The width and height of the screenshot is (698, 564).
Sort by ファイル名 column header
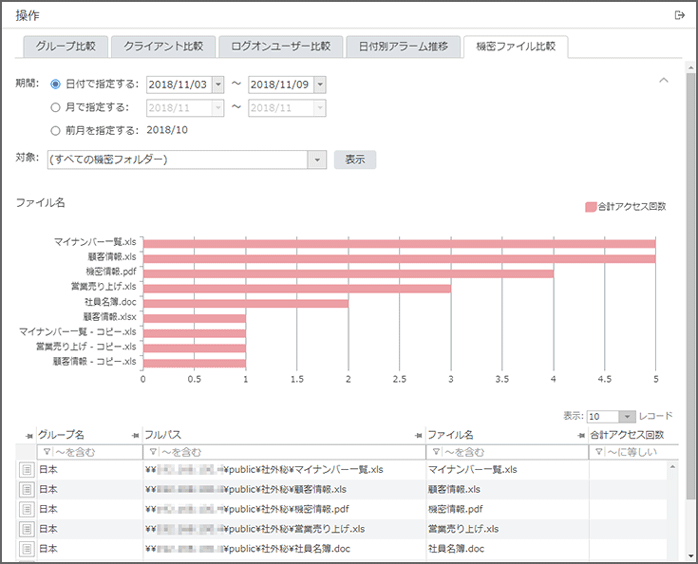(450, 435)
